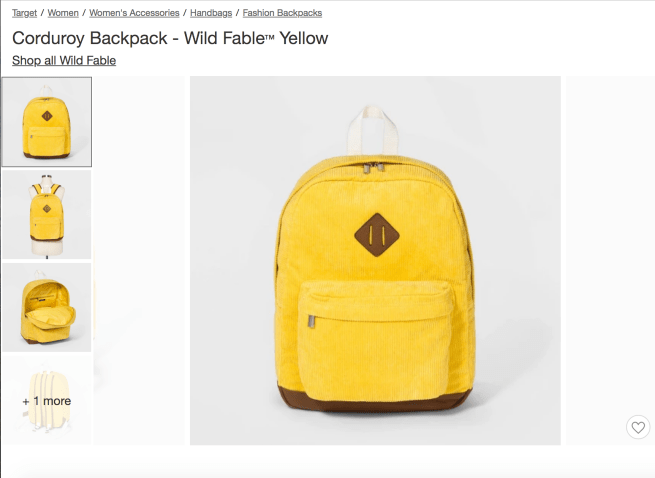The width and height of the screenshot is (655, 478).
Task: Click the blank next-image panel beside main photo
Action: (x=610, y=261)
